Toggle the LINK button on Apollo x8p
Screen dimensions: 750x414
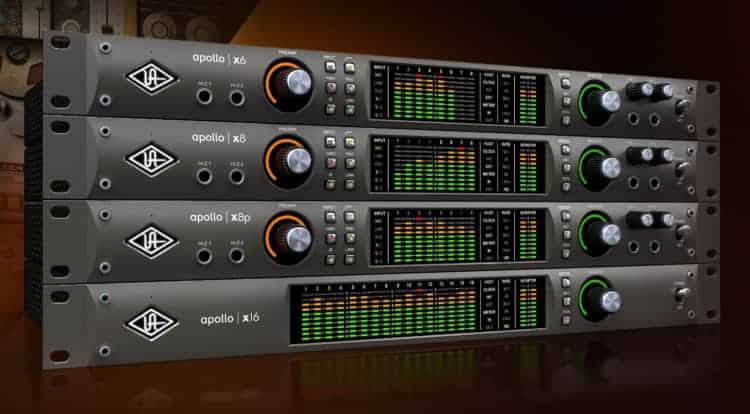tap(350, 259)
